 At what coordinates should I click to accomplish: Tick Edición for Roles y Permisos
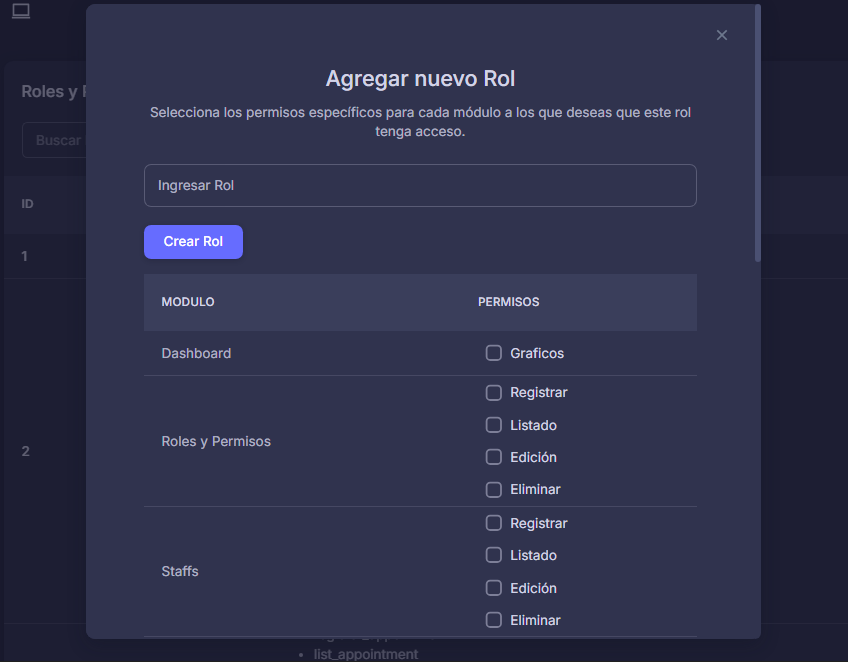[x=493, y=457]
